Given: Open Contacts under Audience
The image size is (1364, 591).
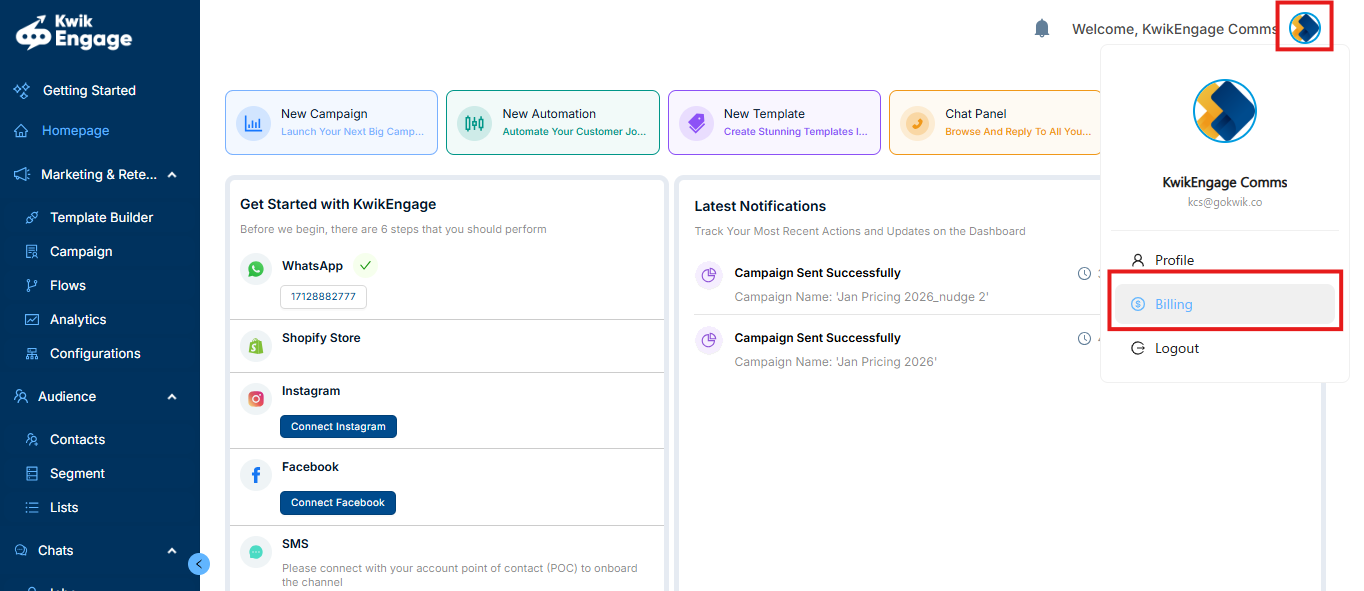Looking at the screenshot, I should pyautogui.click(x=77, y=440).
